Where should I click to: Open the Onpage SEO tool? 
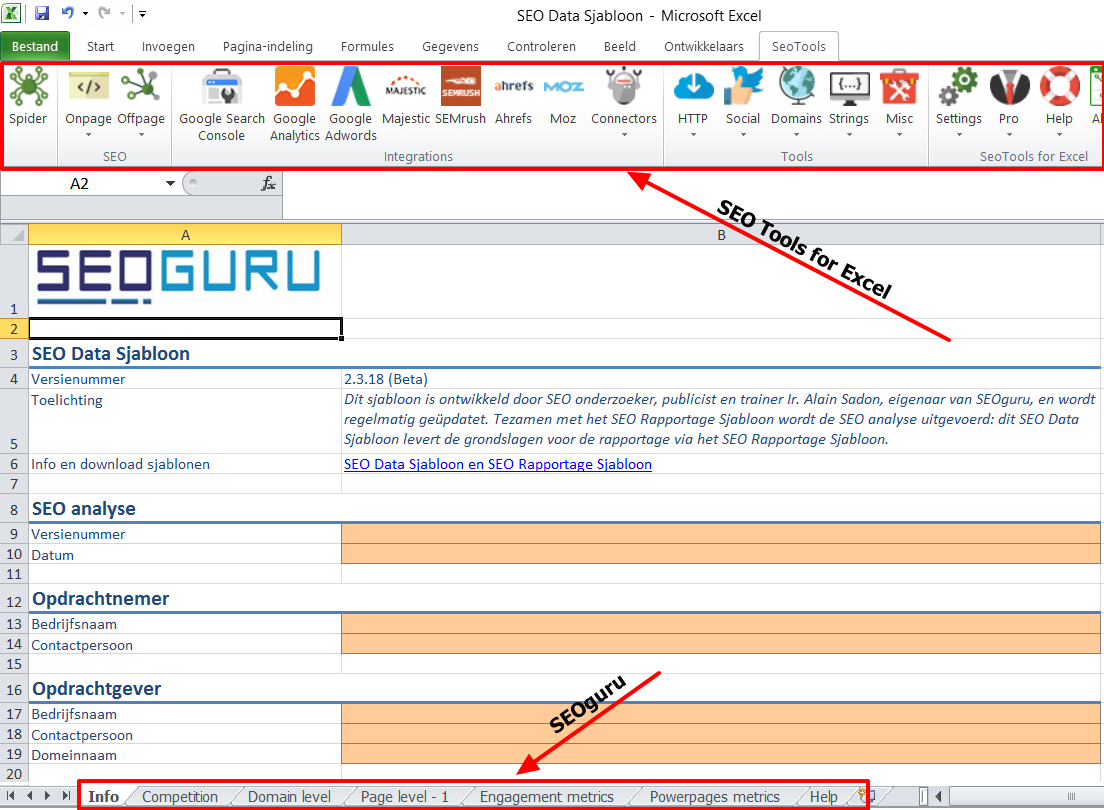(88, 101)
